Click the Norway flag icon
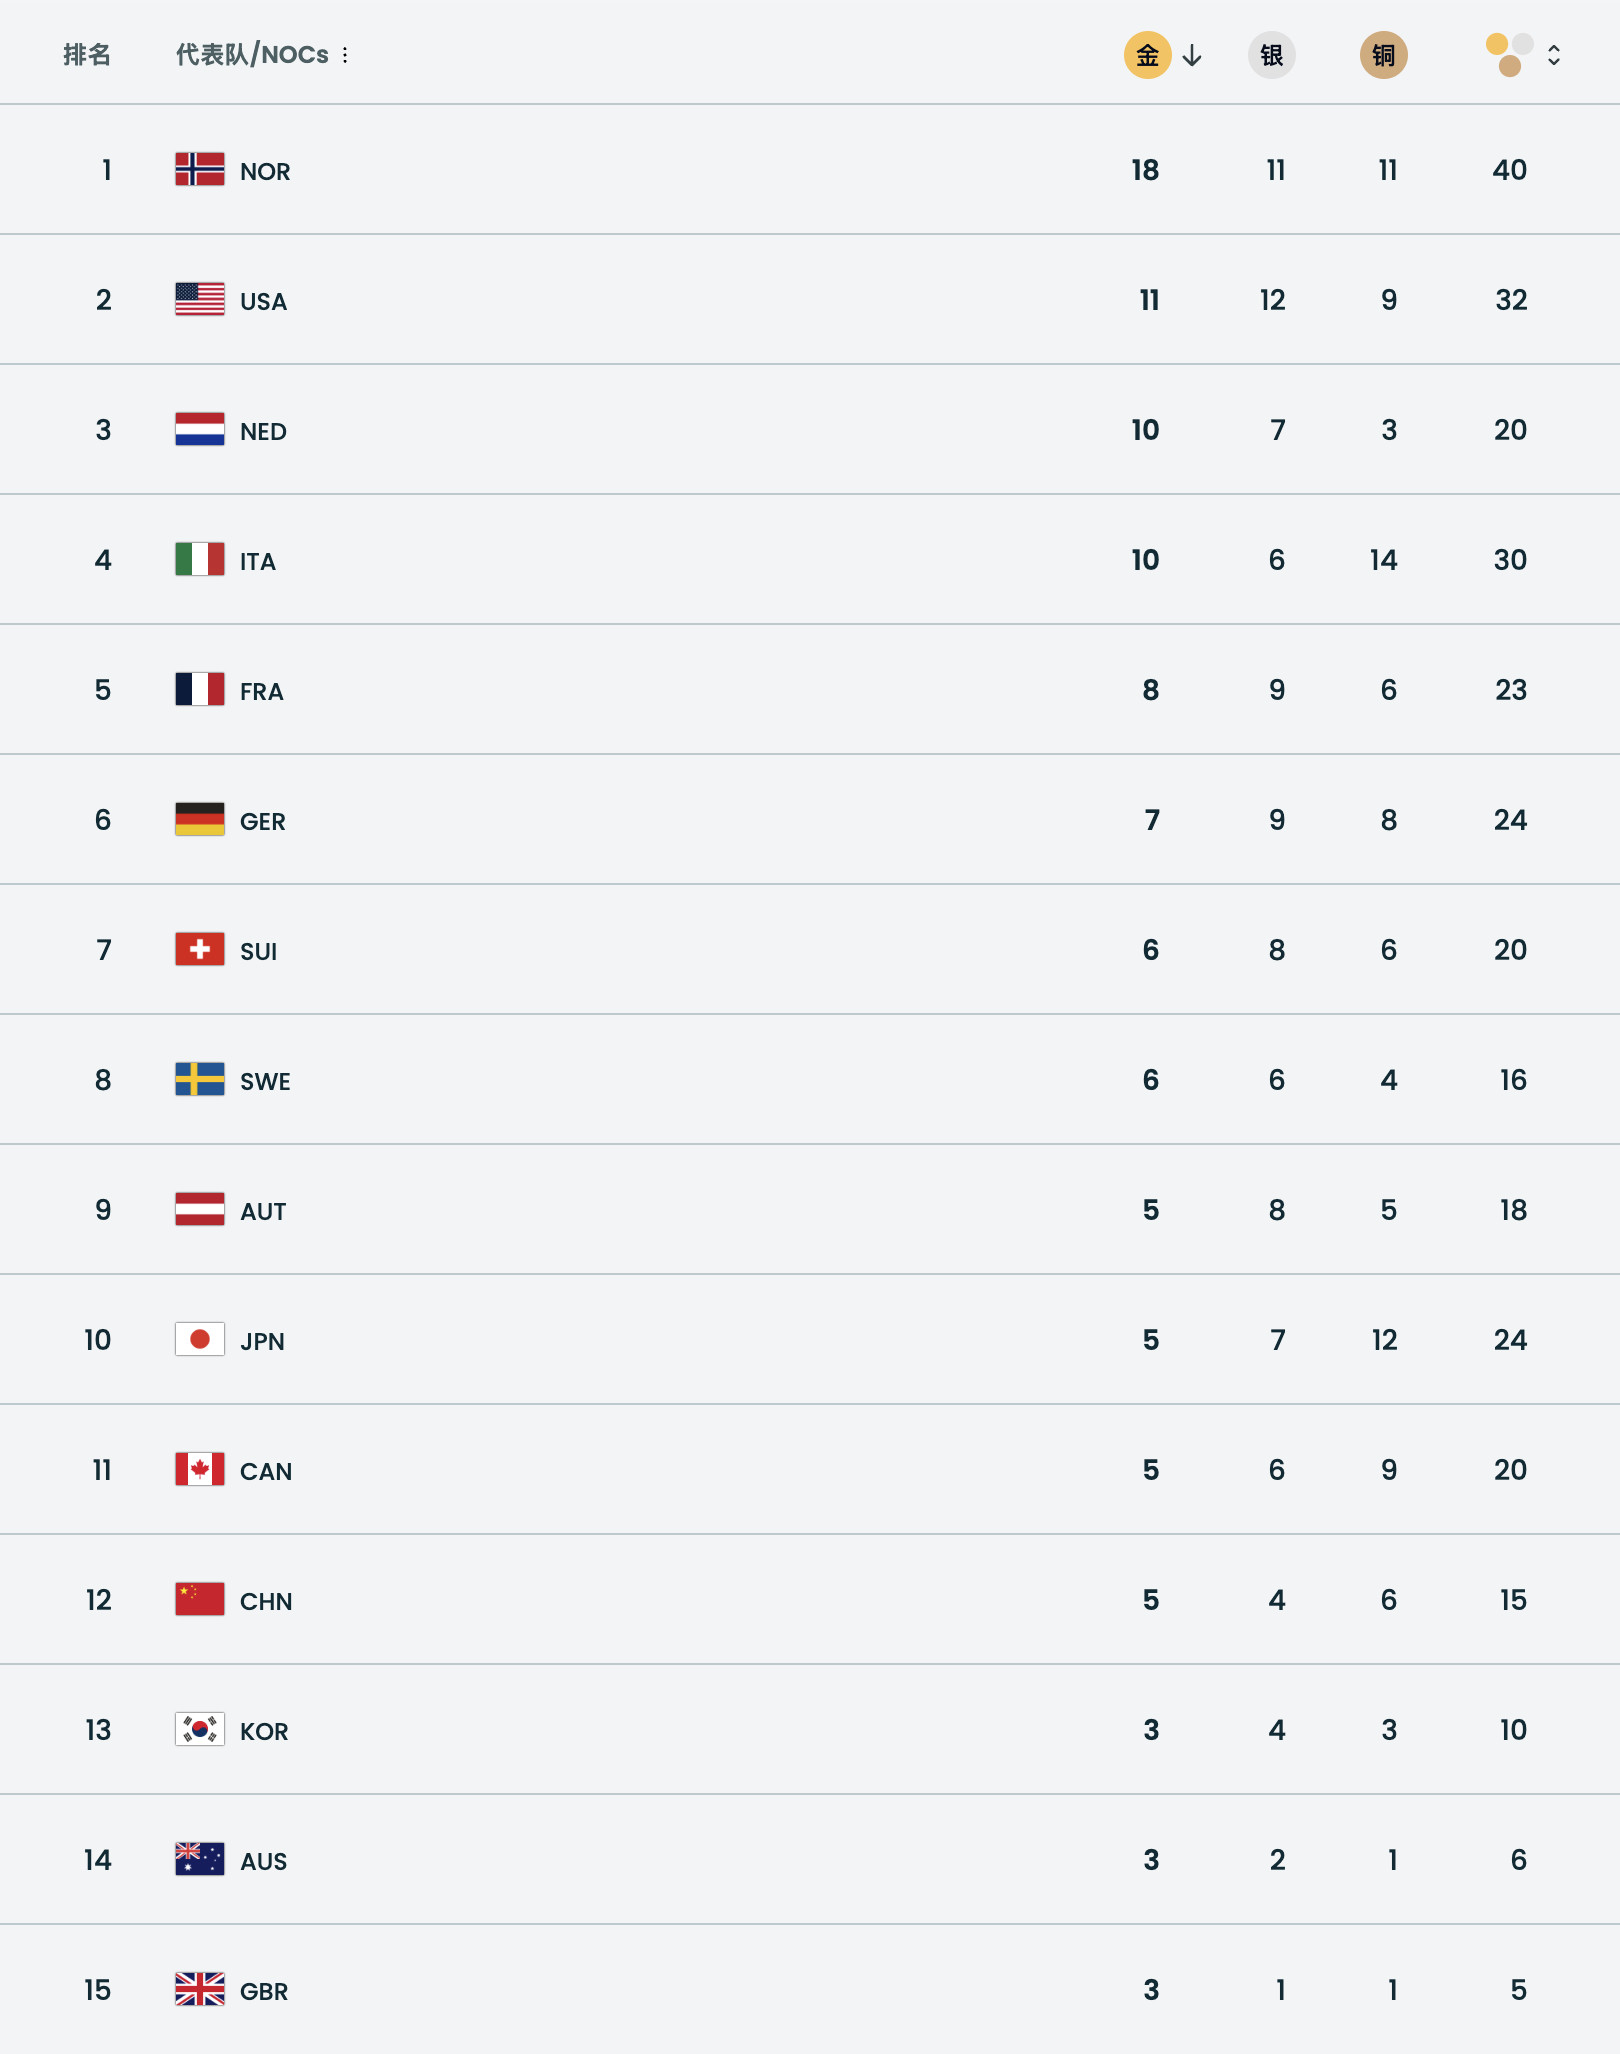1620x2054 pixels. pyautogui.click(x=200, y=170)
